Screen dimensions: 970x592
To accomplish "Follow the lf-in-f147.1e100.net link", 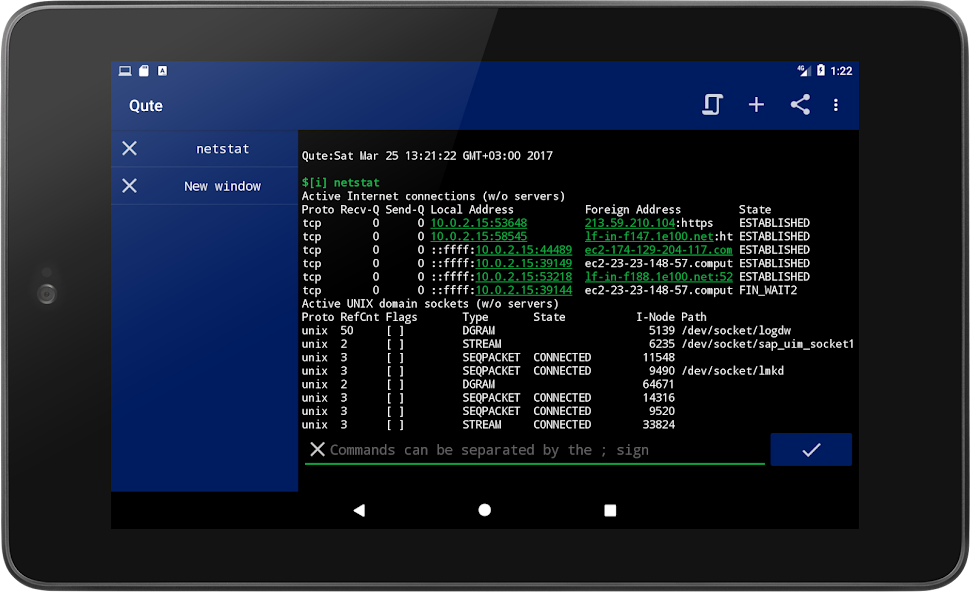I will (x=650, y=237).
